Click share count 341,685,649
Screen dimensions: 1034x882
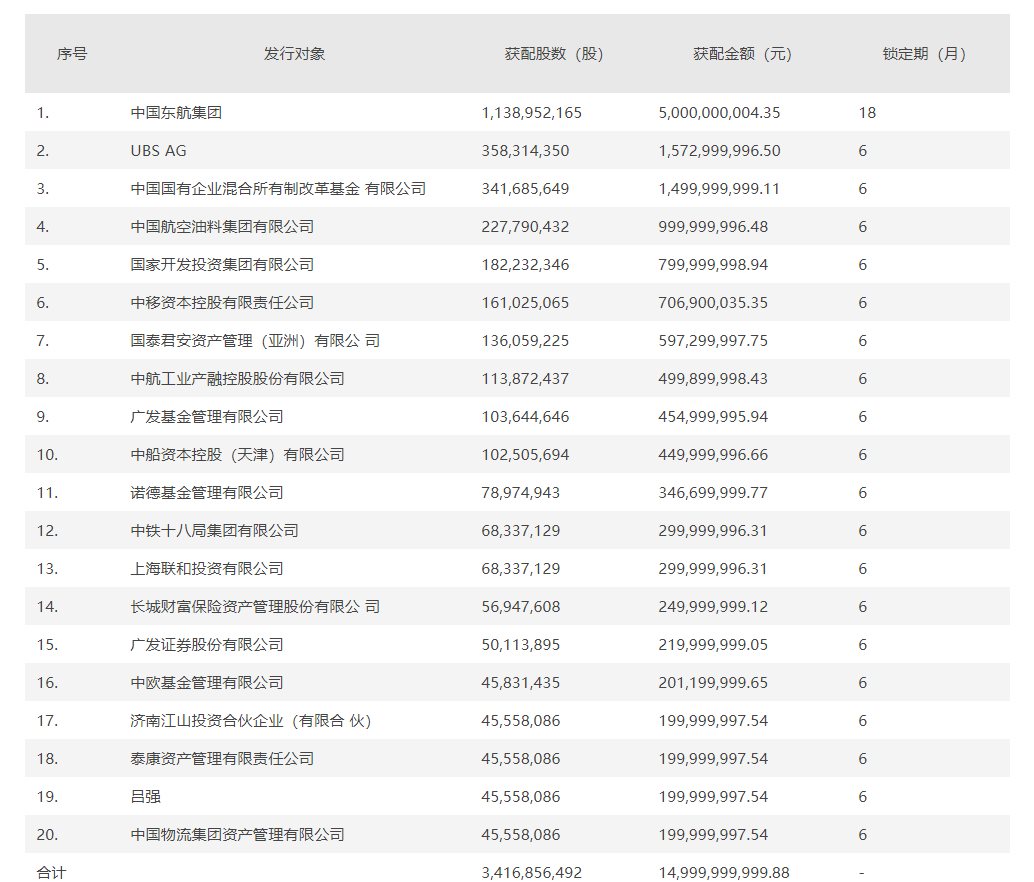click(x=525, y=189)
